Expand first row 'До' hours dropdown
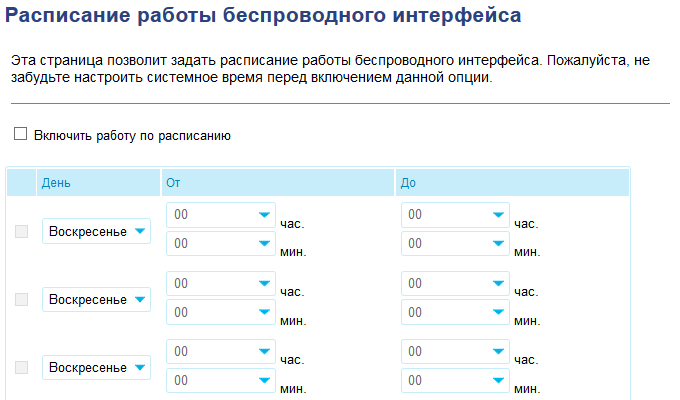Screen dimensions: 680x400 455,215
